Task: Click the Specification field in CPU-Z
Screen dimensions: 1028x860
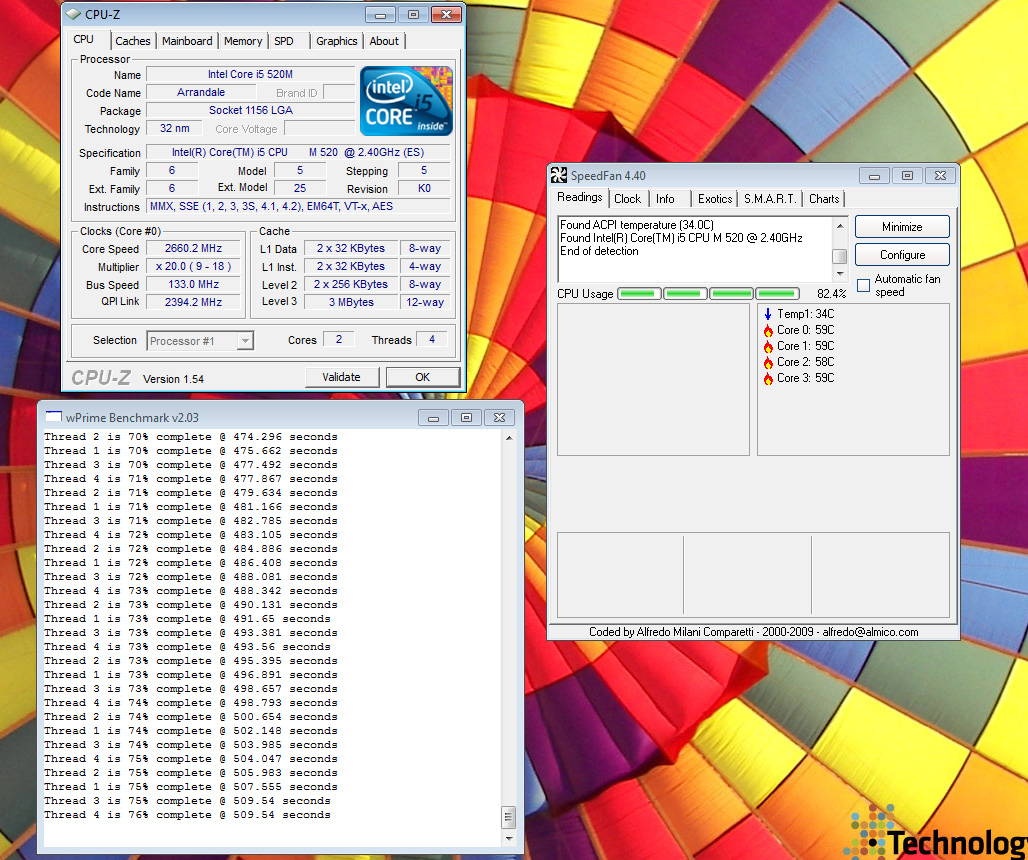Action: click(298, 152)
